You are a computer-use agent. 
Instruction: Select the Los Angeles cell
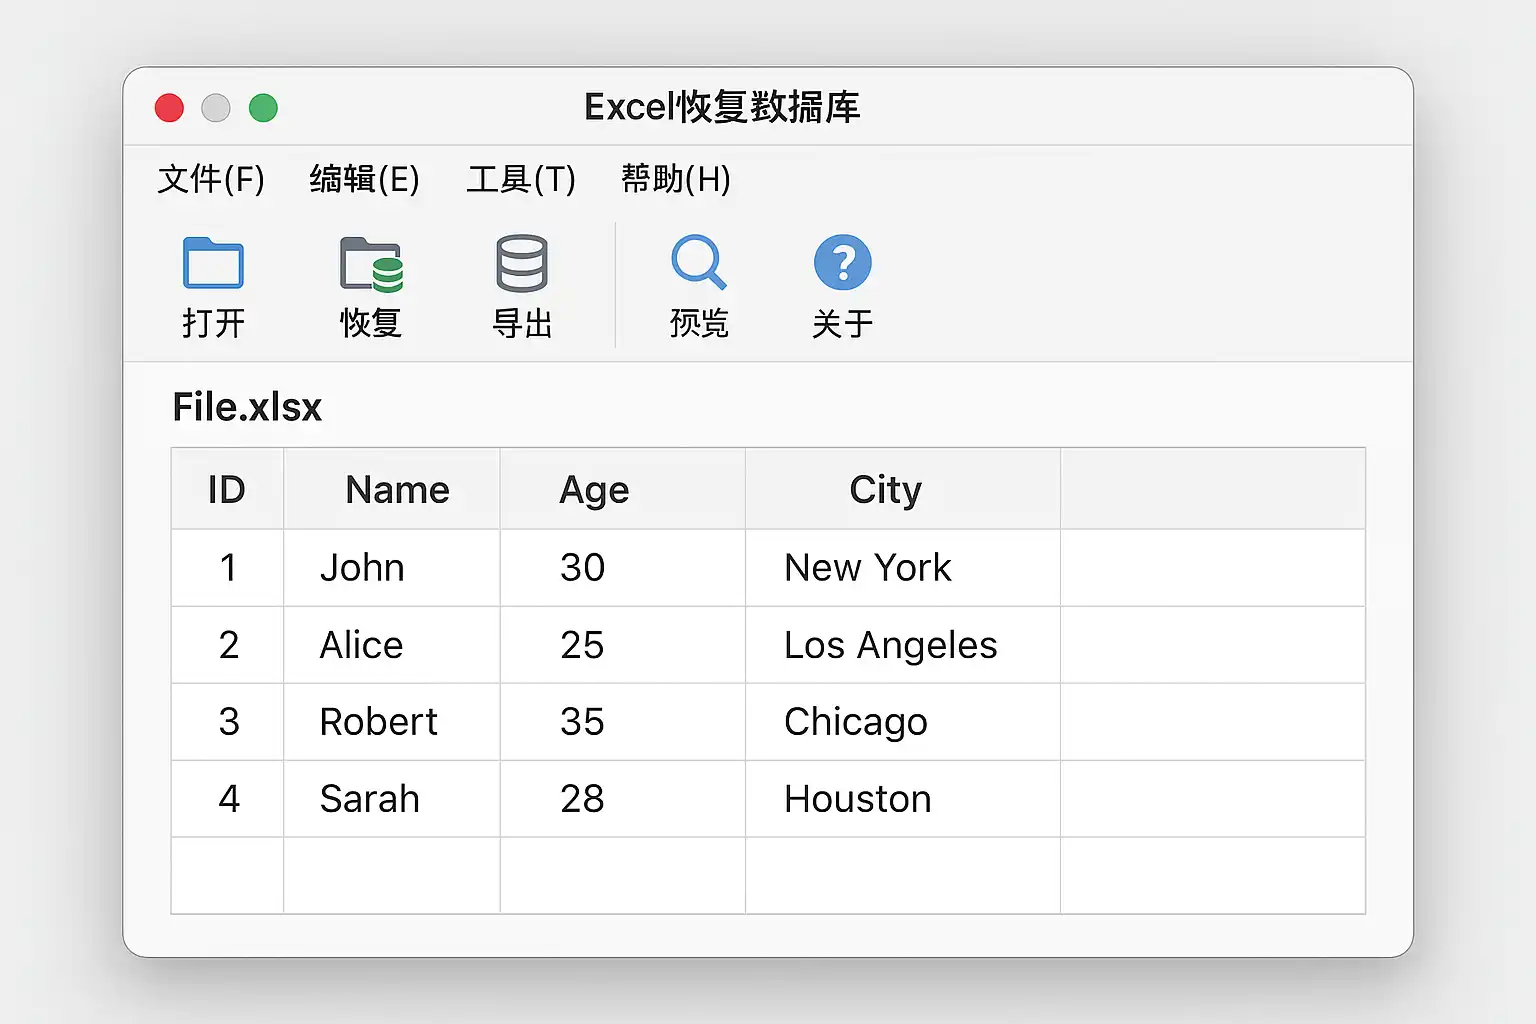[x=903, y=645]
